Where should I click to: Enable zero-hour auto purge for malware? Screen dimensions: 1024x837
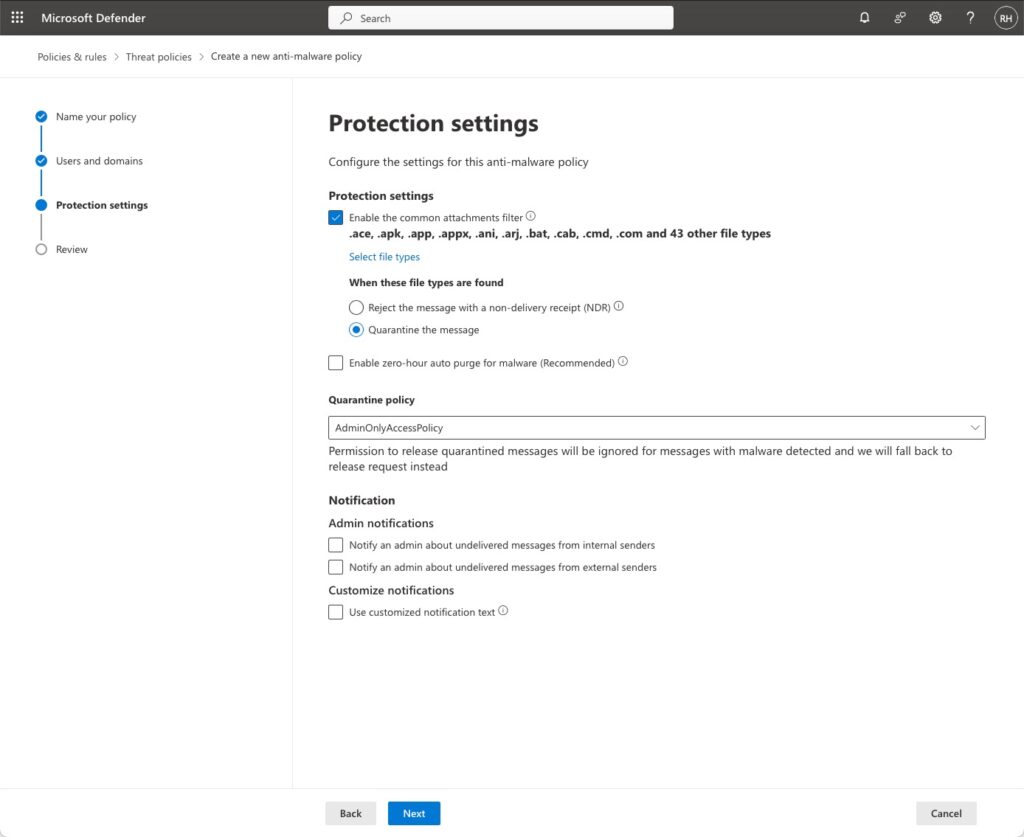336,363
